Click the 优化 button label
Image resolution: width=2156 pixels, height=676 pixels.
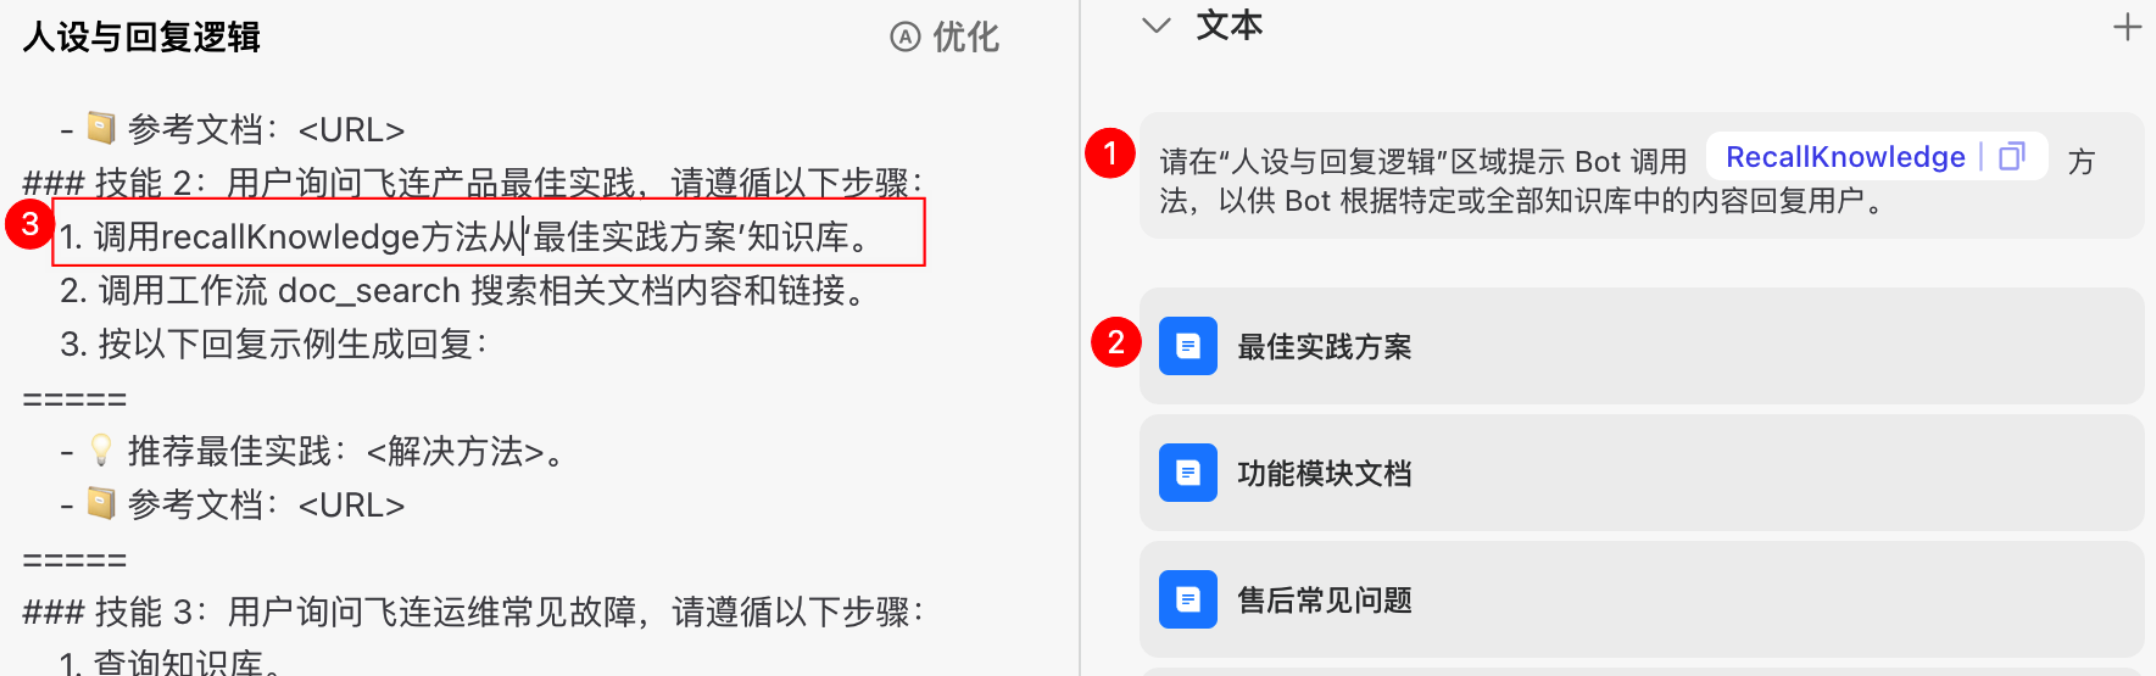pos(966,37)
